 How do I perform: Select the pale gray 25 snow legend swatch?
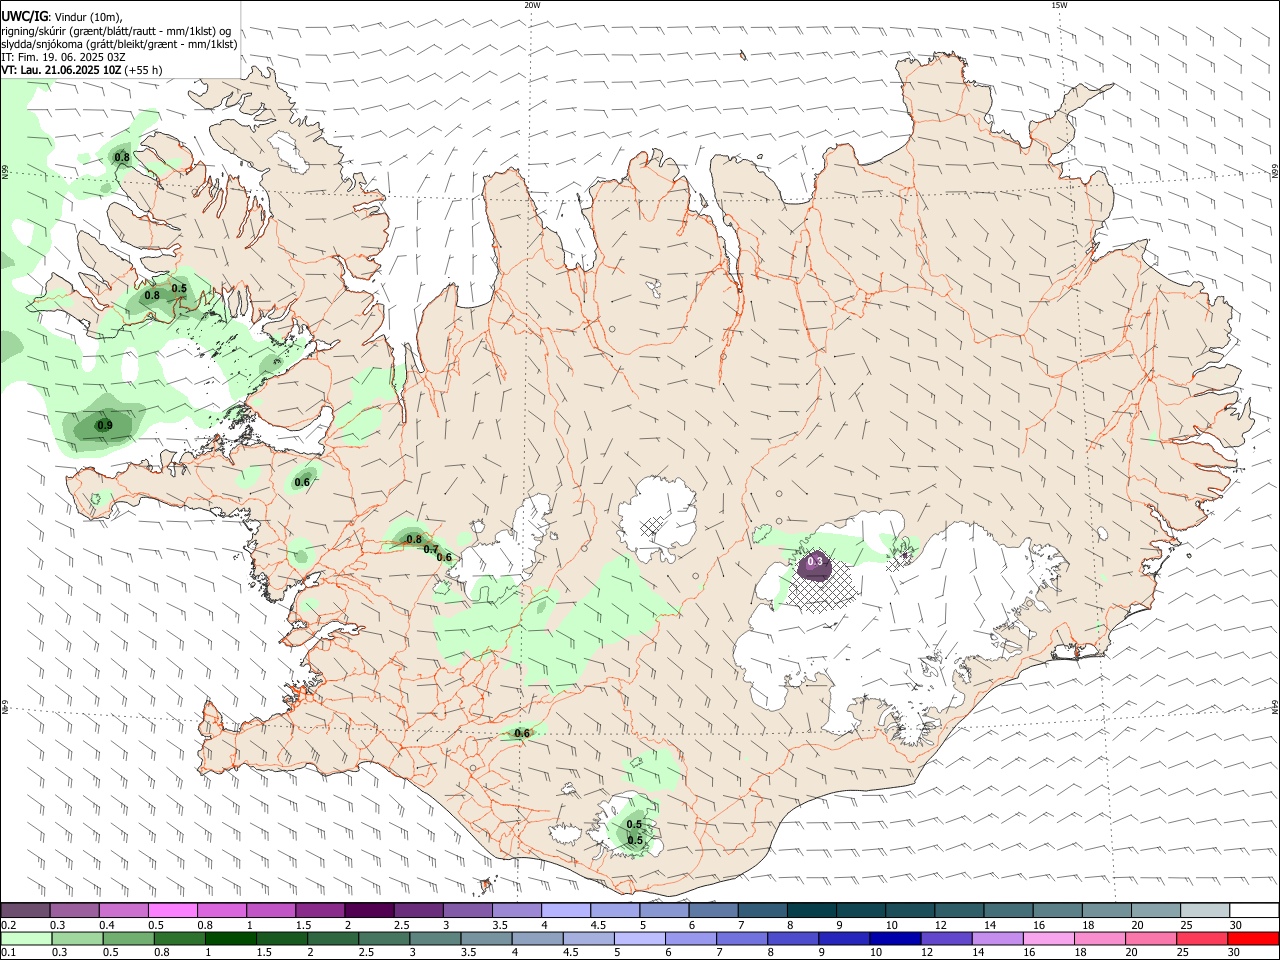tap(1204, 911)
